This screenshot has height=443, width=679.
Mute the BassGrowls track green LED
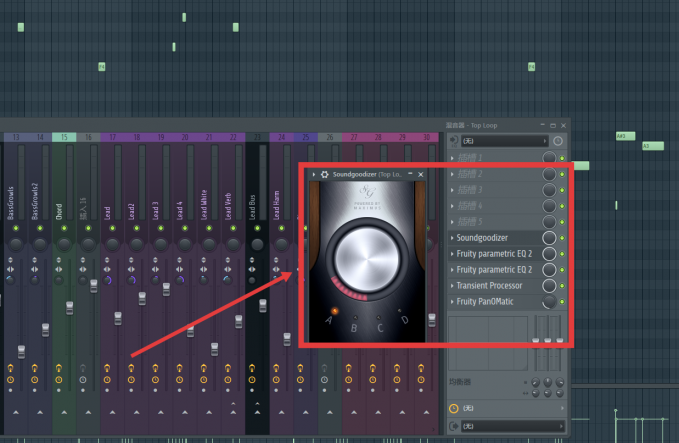pos(16,228)
